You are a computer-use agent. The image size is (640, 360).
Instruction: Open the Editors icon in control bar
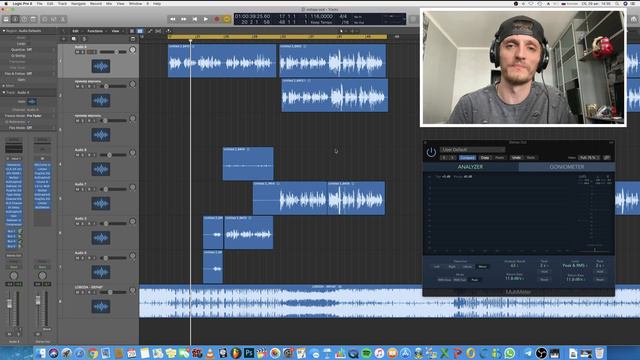[63, 19]
